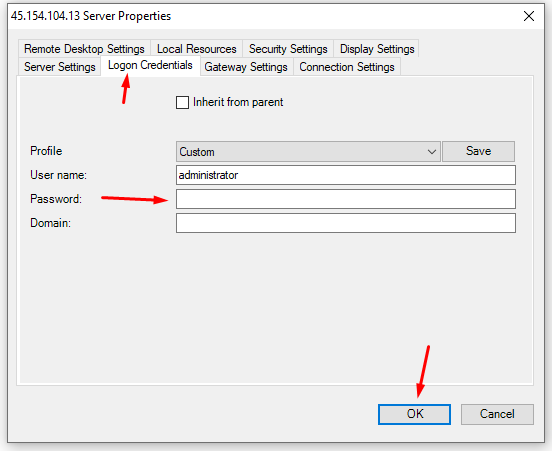Open the Local Resources tab
Screen dimensions: 552x451
[196, 49]
